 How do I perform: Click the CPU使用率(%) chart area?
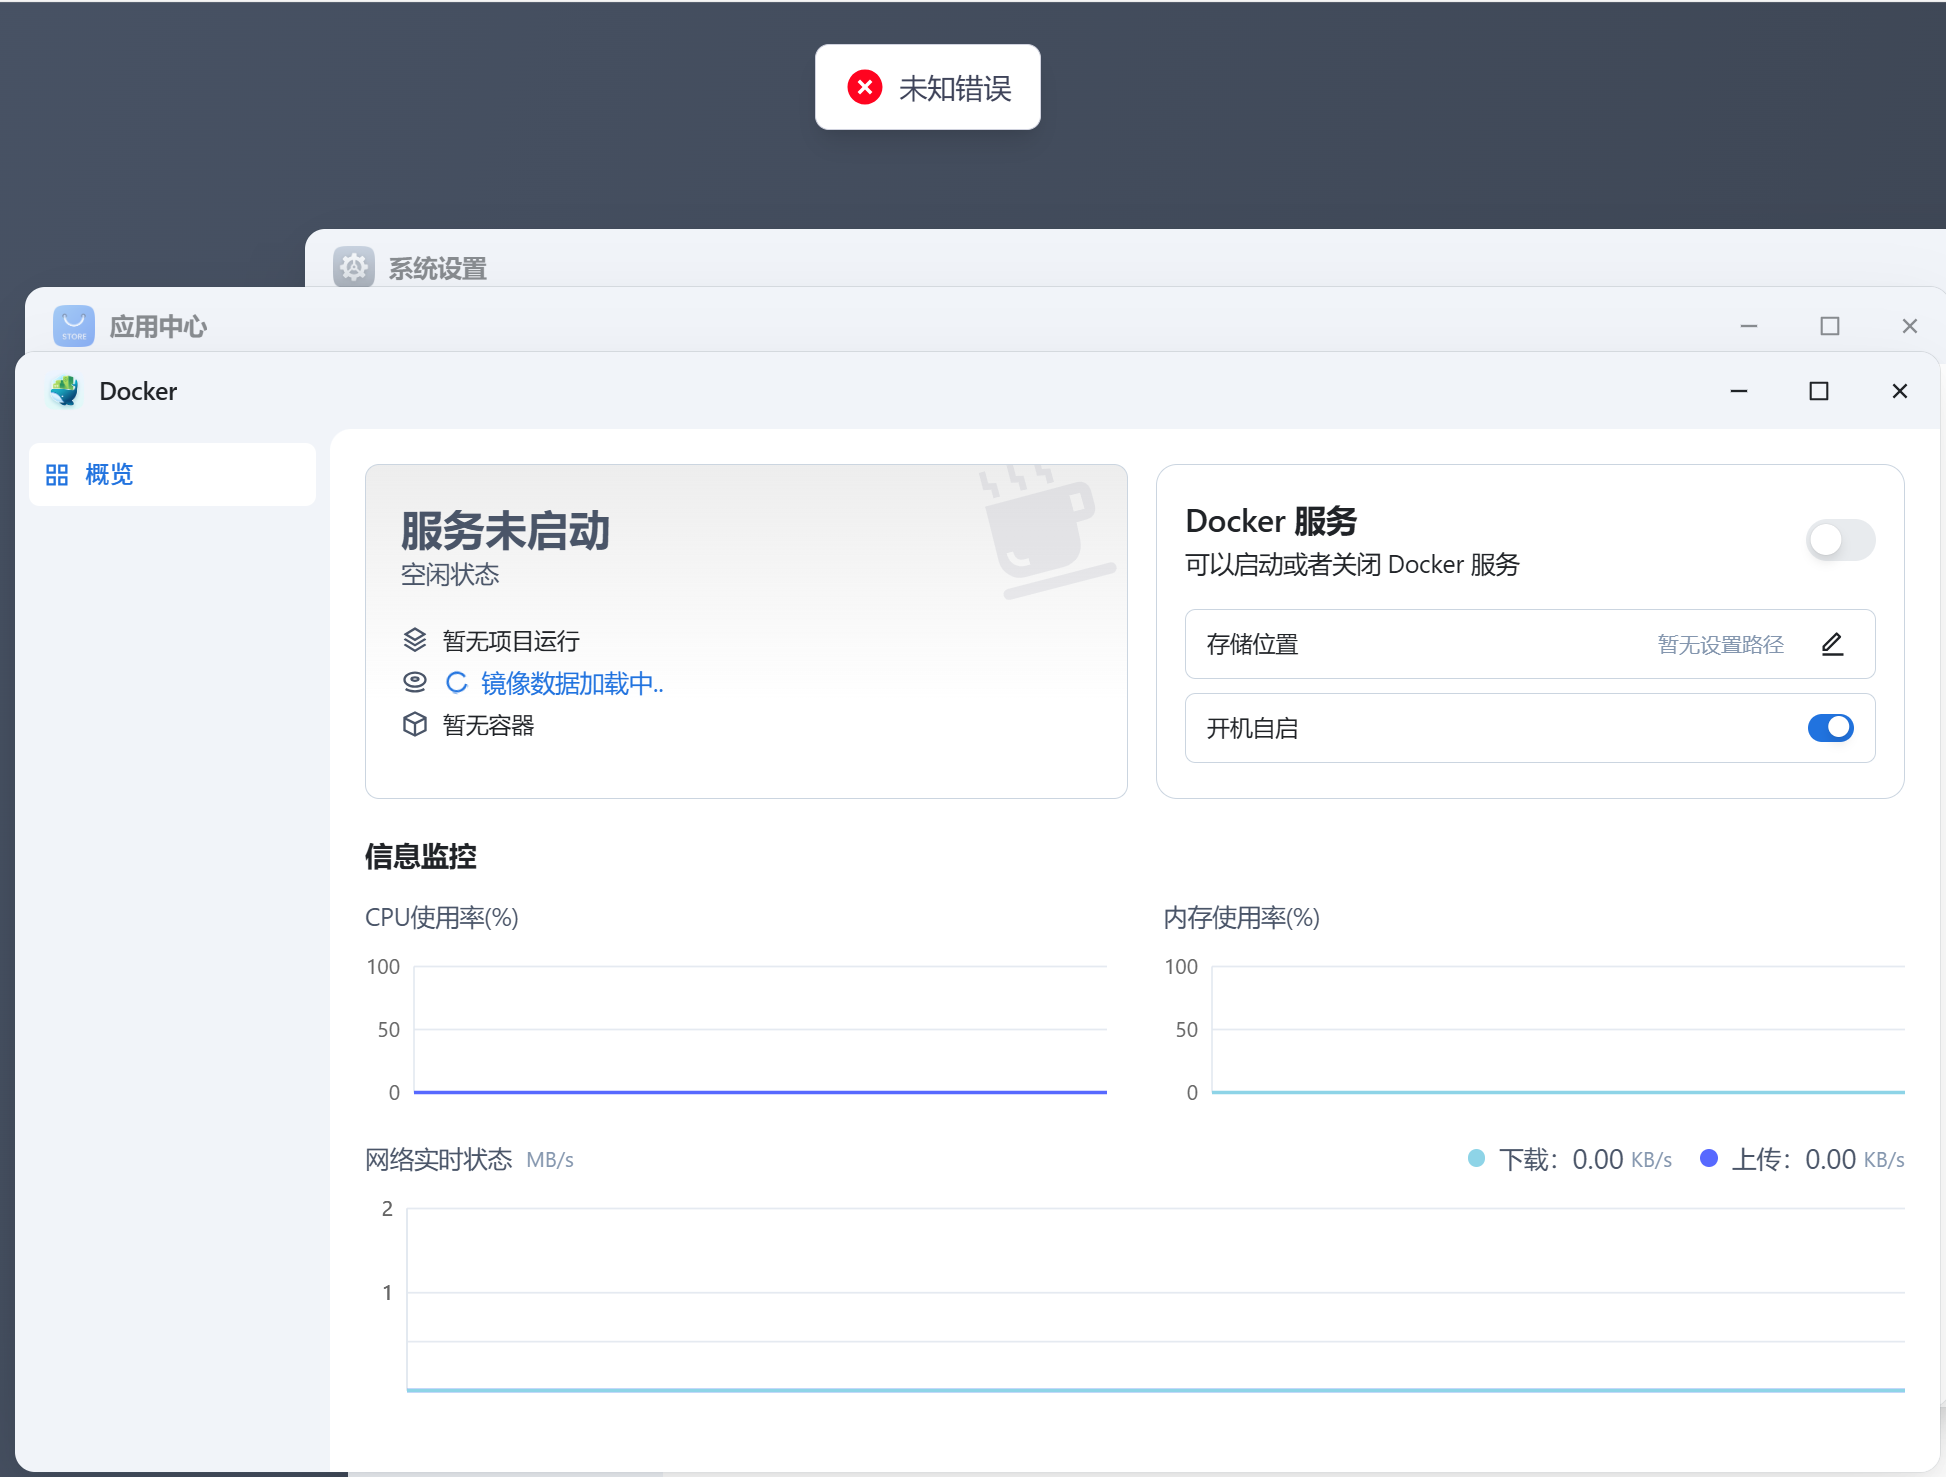coord(760,1029)
